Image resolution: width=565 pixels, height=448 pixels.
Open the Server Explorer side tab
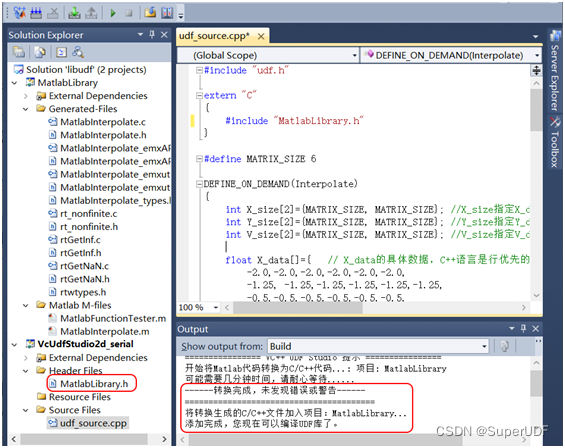point(554,71)
